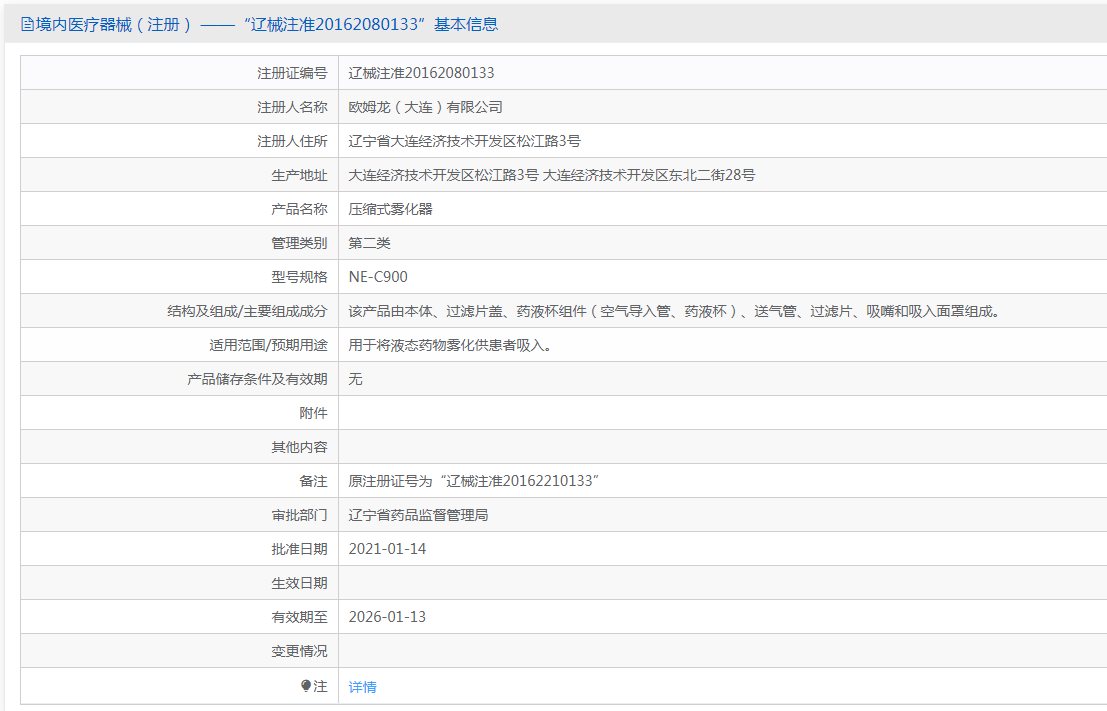Screen dimensions: 1107x711
Task: Click the 产品储存条件及有效期 label
Action: coord(257,379)
